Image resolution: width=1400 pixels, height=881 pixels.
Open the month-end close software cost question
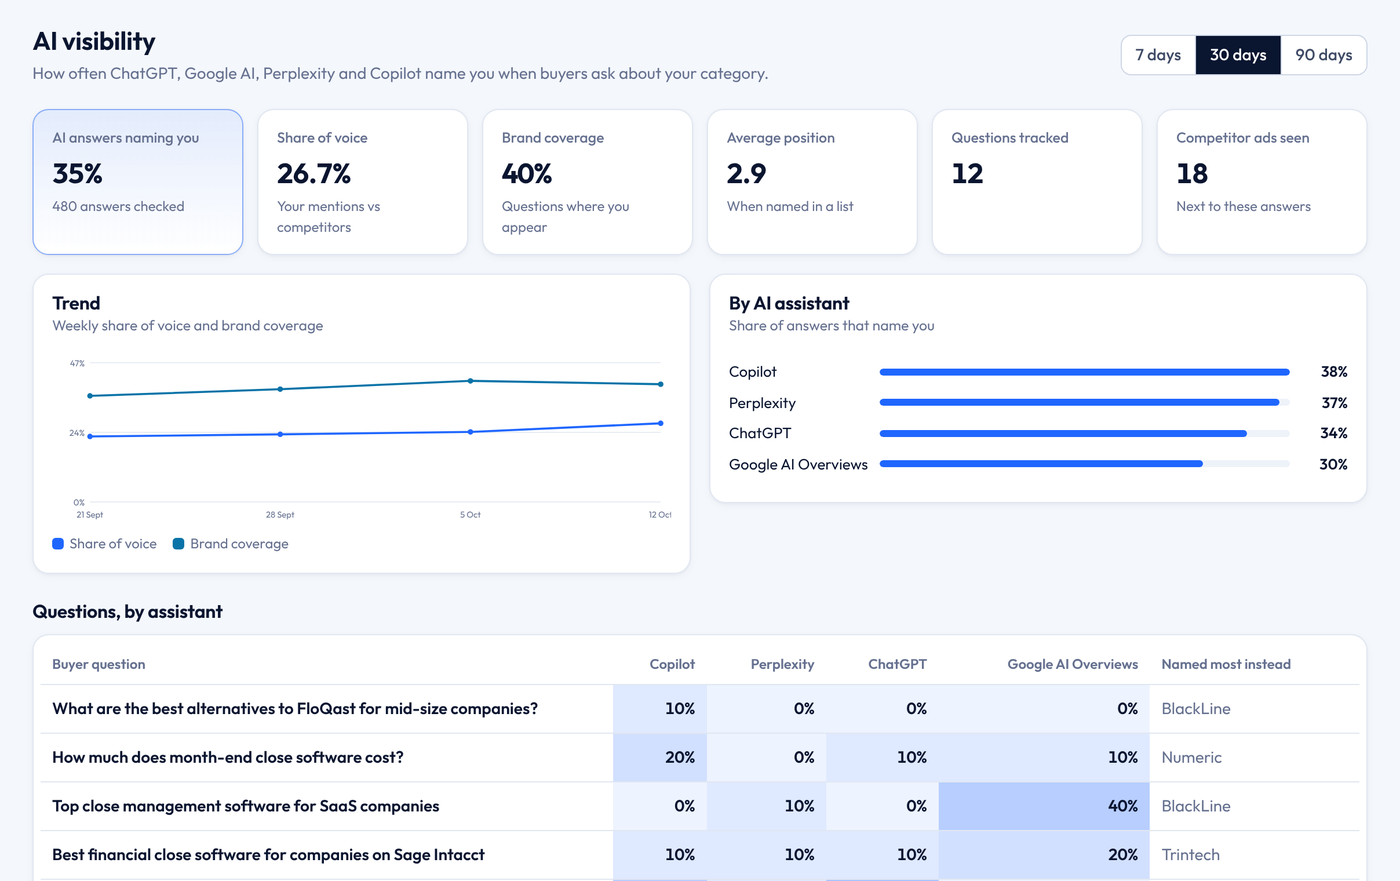pyautogui.click(x=700, y=758)
